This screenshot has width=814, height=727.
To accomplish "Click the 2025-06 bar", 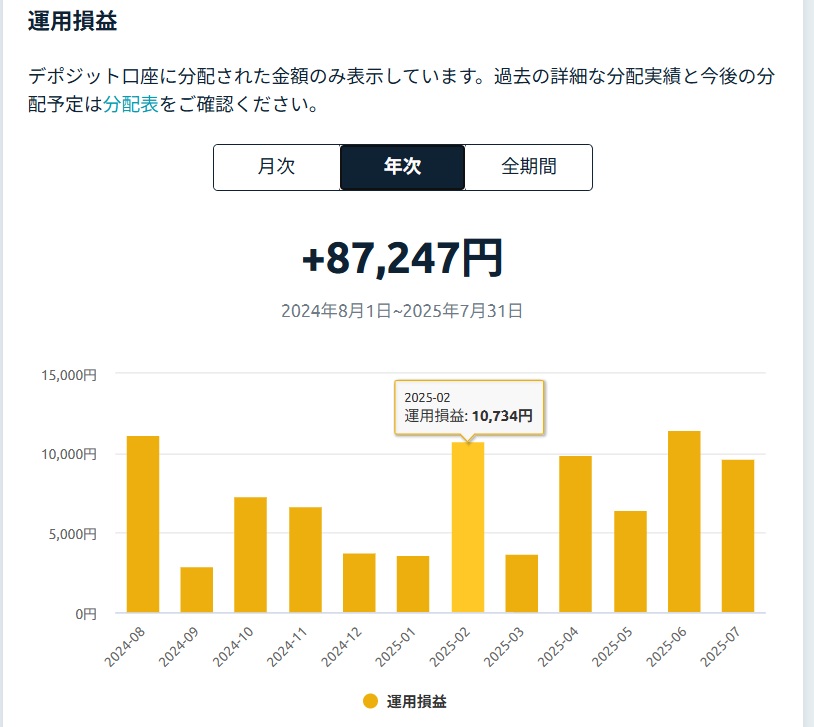I will point(684,522).
